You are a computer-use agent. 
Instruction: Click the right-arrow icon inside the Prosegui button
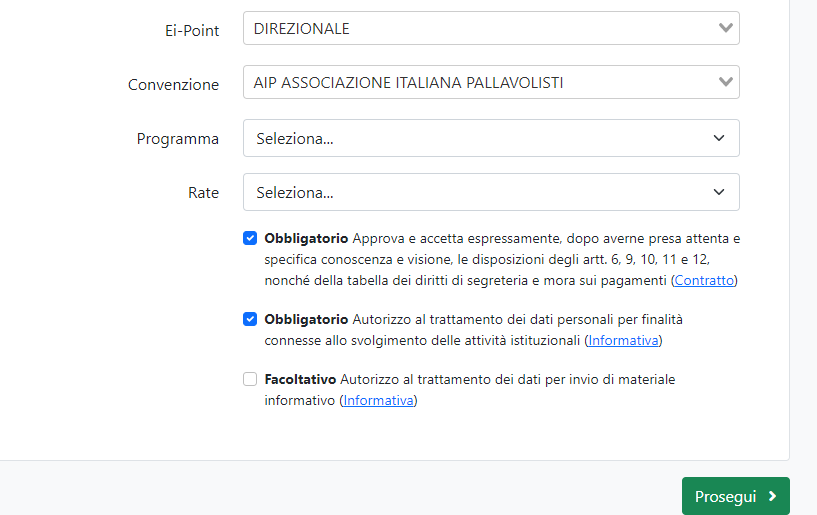point(772,496)
